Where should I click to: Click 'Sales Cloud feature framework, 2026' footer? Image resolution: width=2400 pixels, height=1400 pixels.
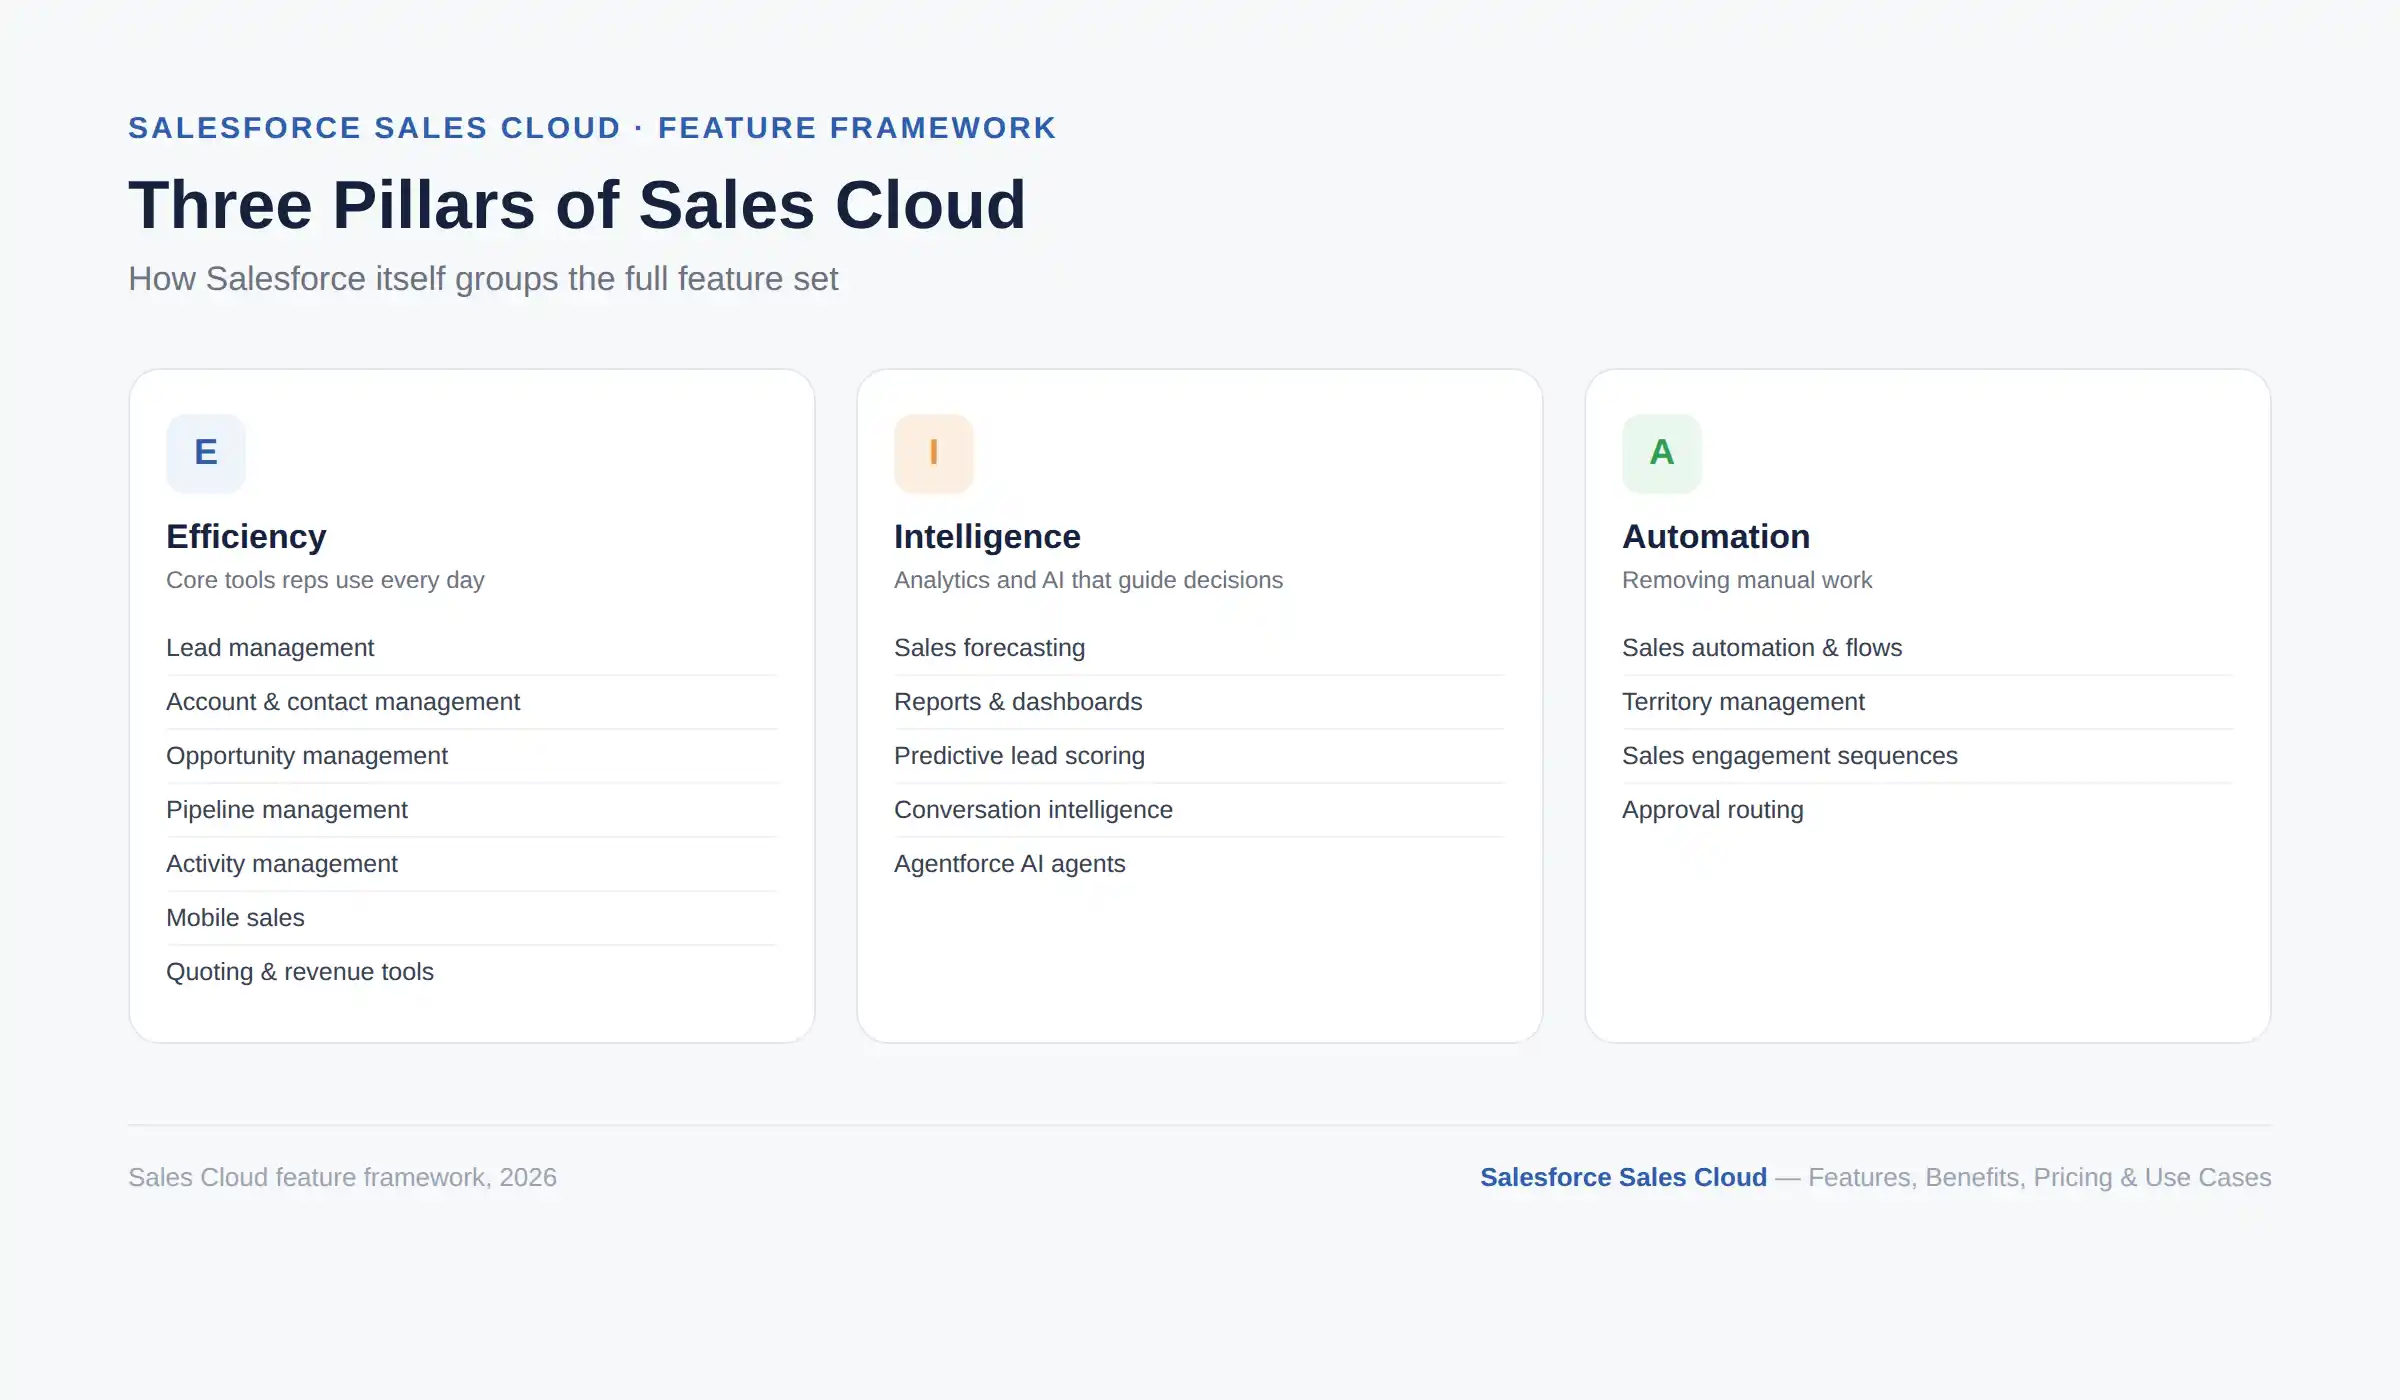tap(342, 1177)
